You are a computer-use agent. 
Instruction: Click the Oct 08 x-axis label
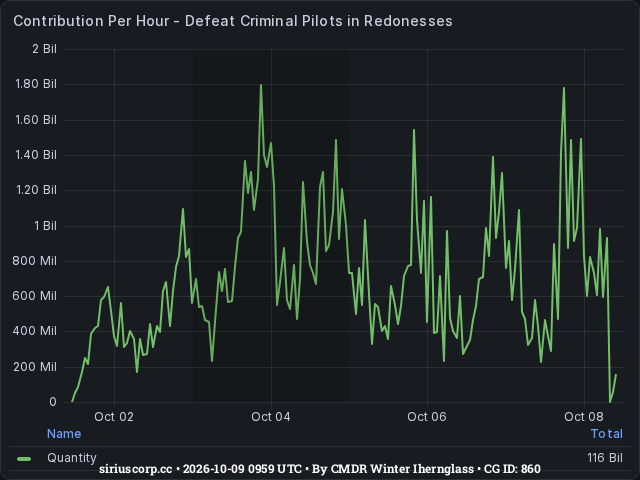pyautogui.click(x=584, y=417)
